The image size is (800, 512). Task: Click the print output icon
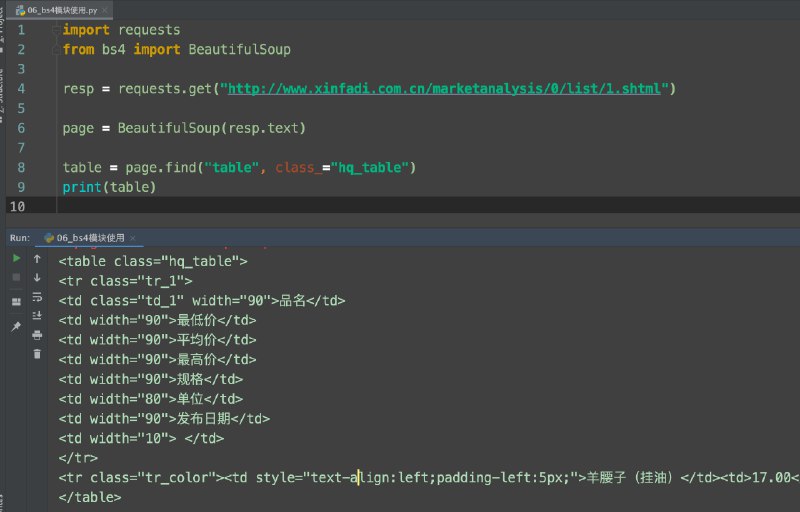pos(37,335)
